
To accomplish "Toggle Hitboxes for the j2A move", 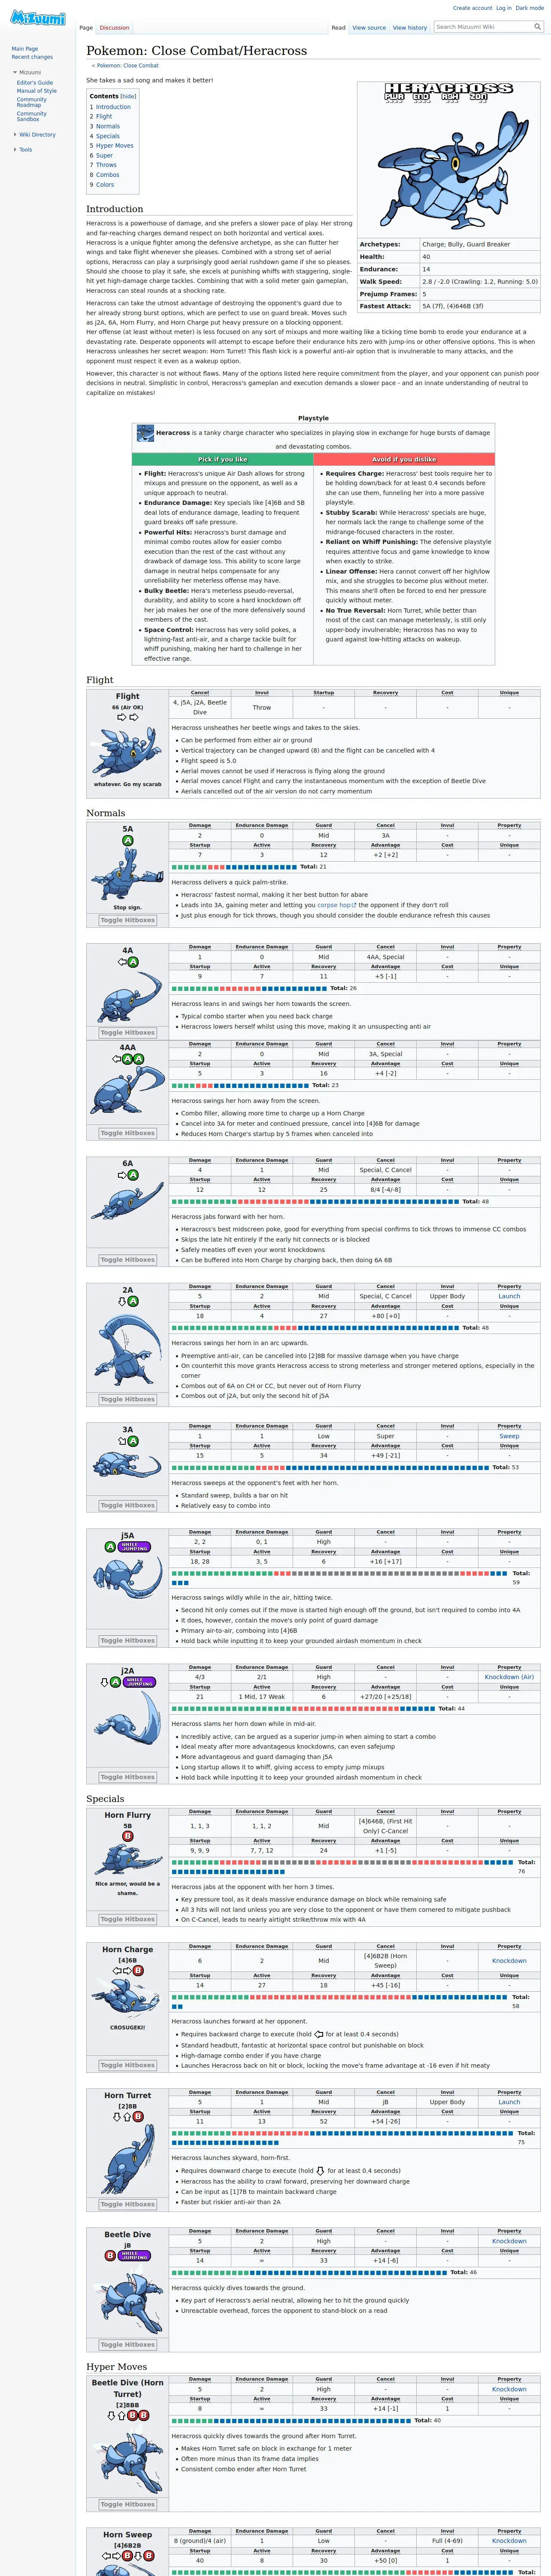I will (127, 1777).
